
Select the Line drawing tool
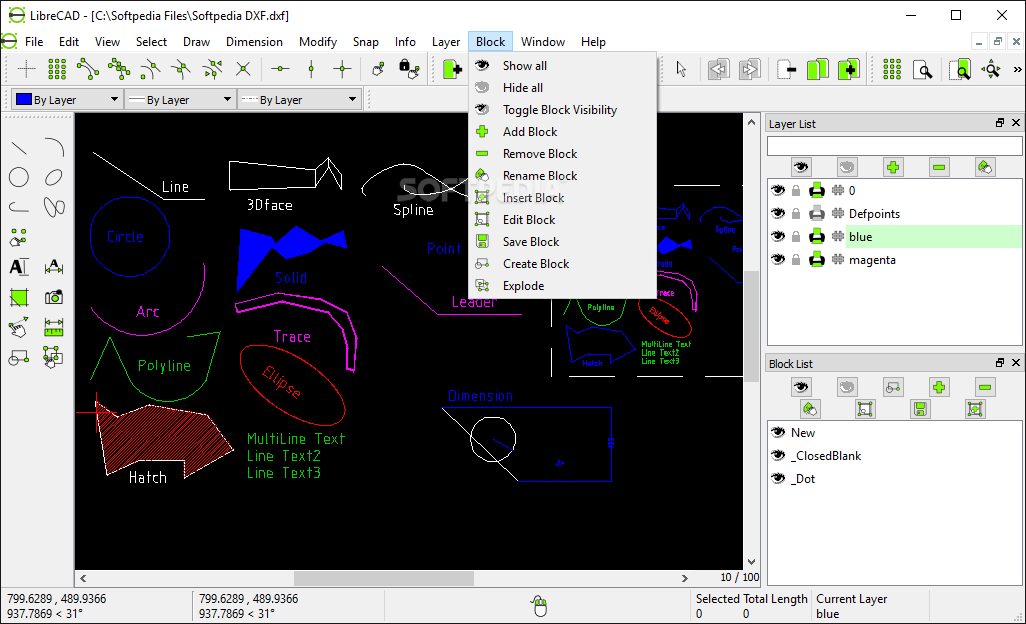19,147
